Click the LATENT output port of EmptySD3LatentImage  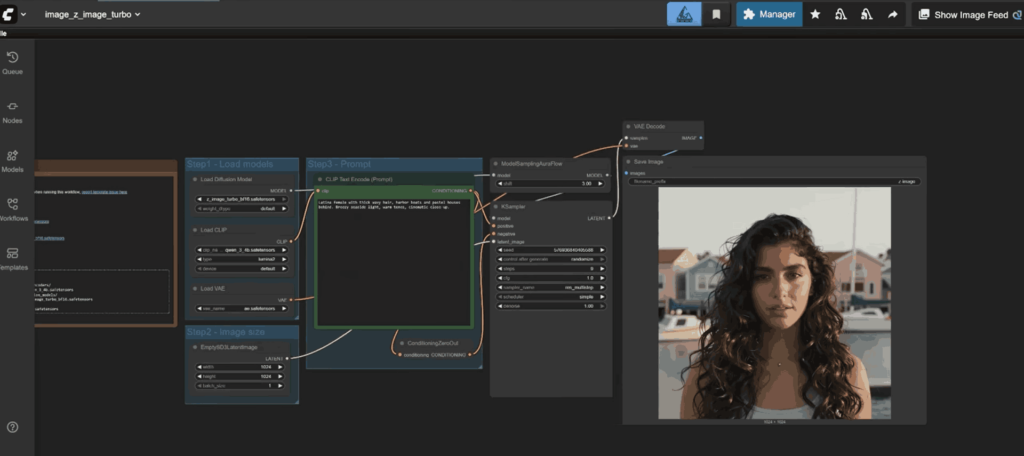pyautogui.click(x=287, y=359)
